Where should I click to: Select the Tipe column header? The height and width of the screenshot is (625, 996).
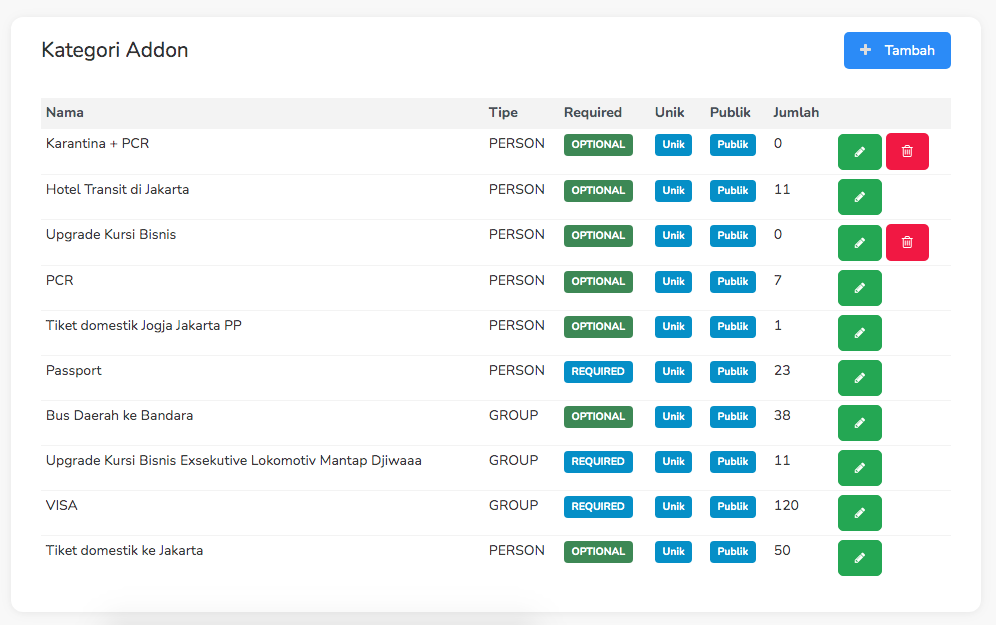point(503,113)
